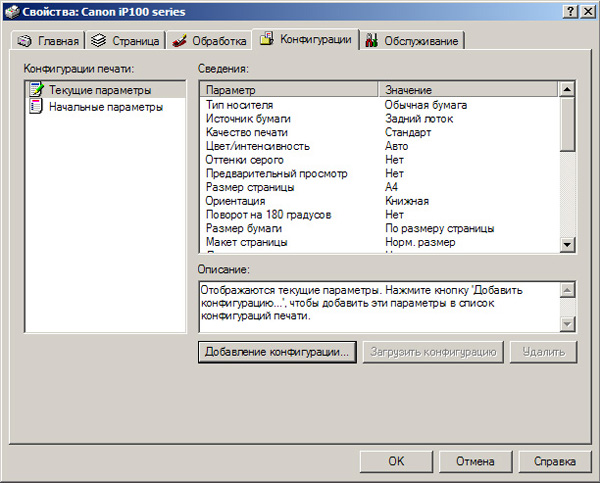Click the Обработка tab brush icon
600x483 pixels.
tap(179, 41)
